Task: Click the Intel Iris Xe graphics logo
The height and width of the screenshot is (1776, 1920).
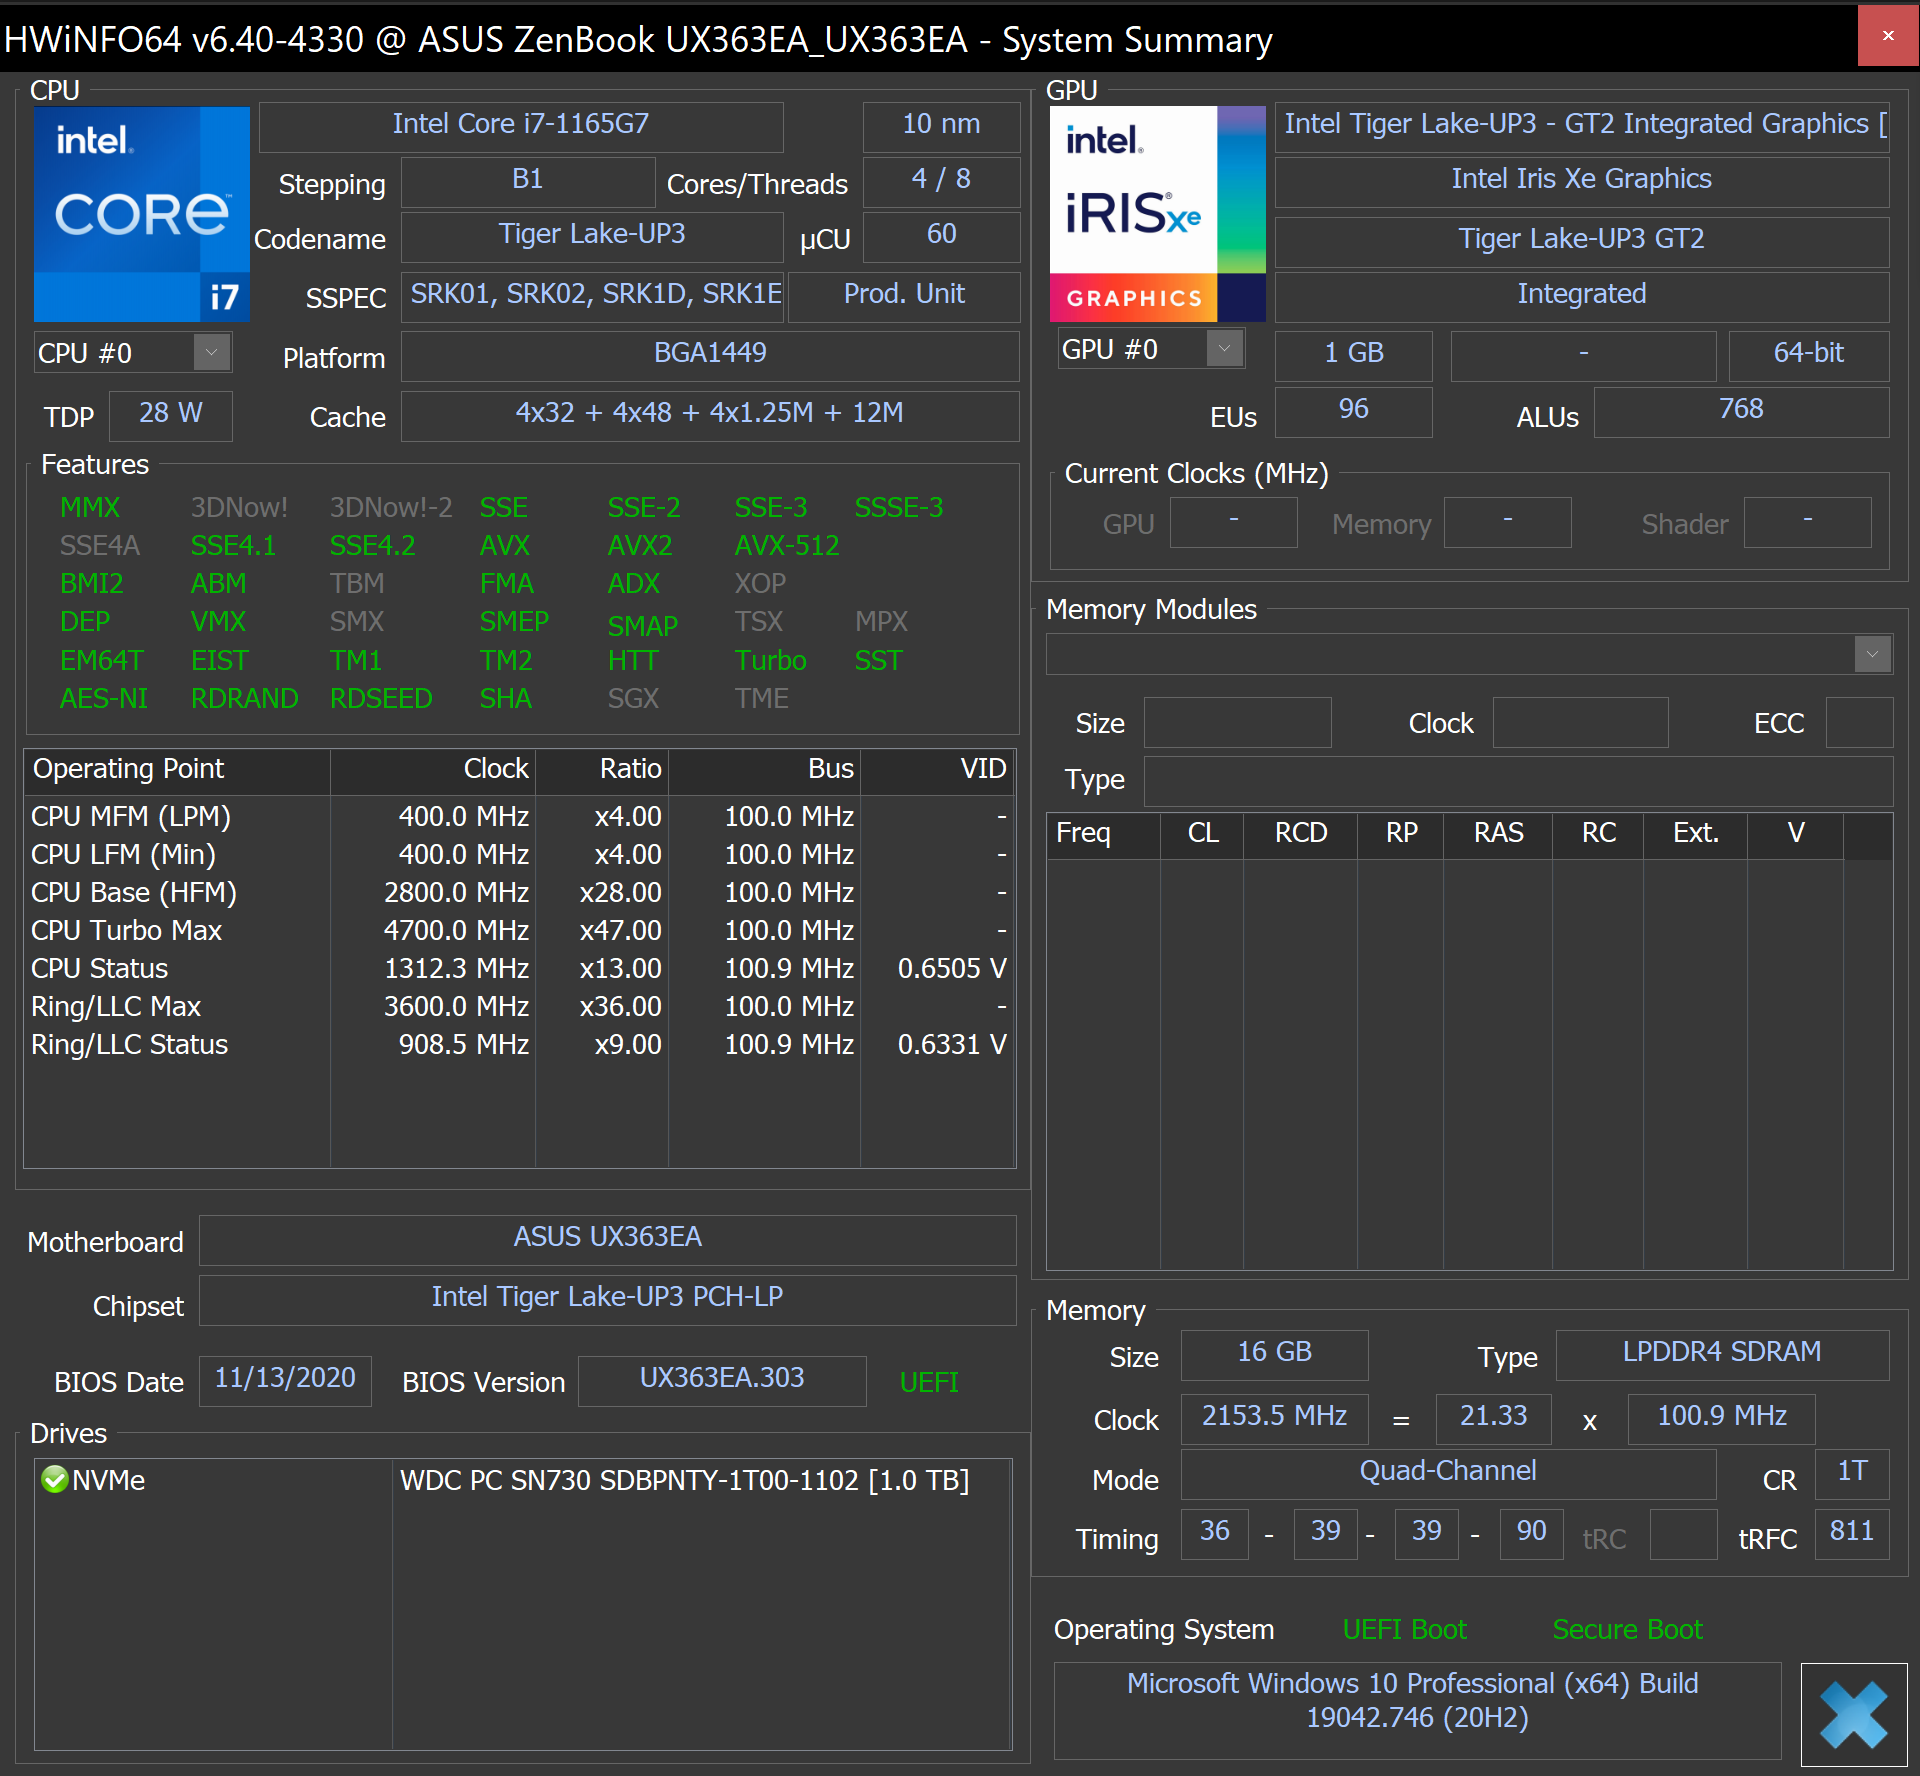Action: point(1157,214)
